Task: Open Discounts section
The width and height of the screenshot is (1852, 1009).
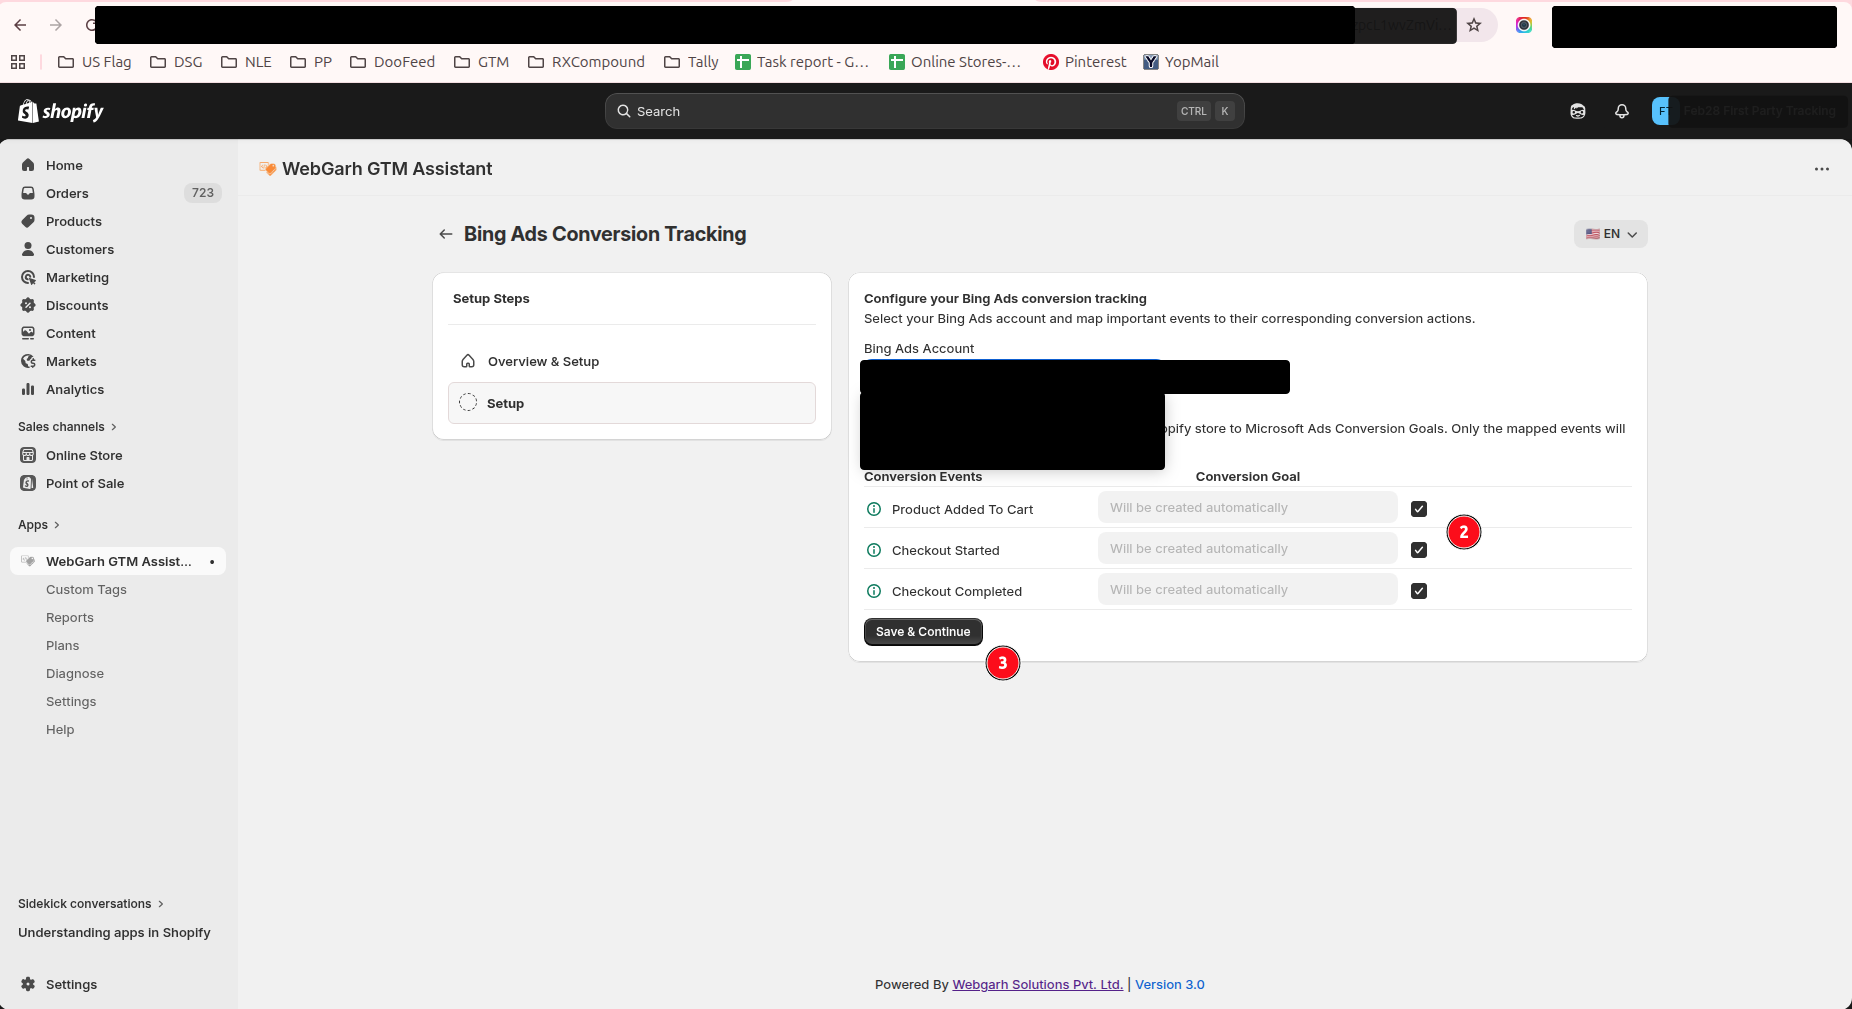Action: click(x=76, y=305)
